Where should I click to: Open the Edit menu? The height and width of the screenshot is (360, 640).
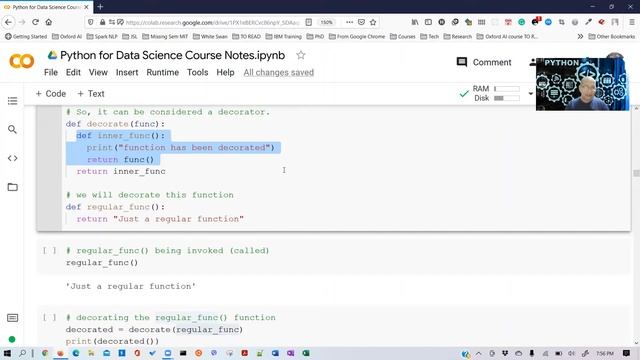tap(73, 72)
